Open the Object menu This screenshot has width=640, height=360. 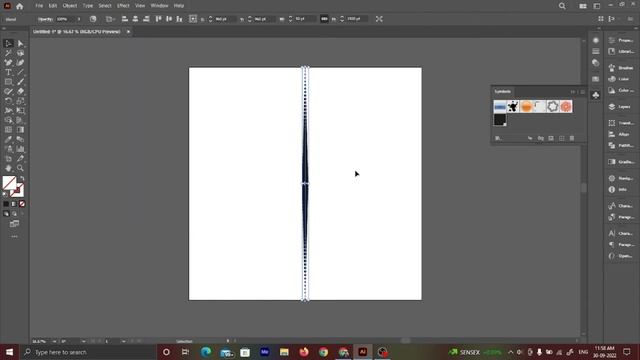click(x=70, y=6)
